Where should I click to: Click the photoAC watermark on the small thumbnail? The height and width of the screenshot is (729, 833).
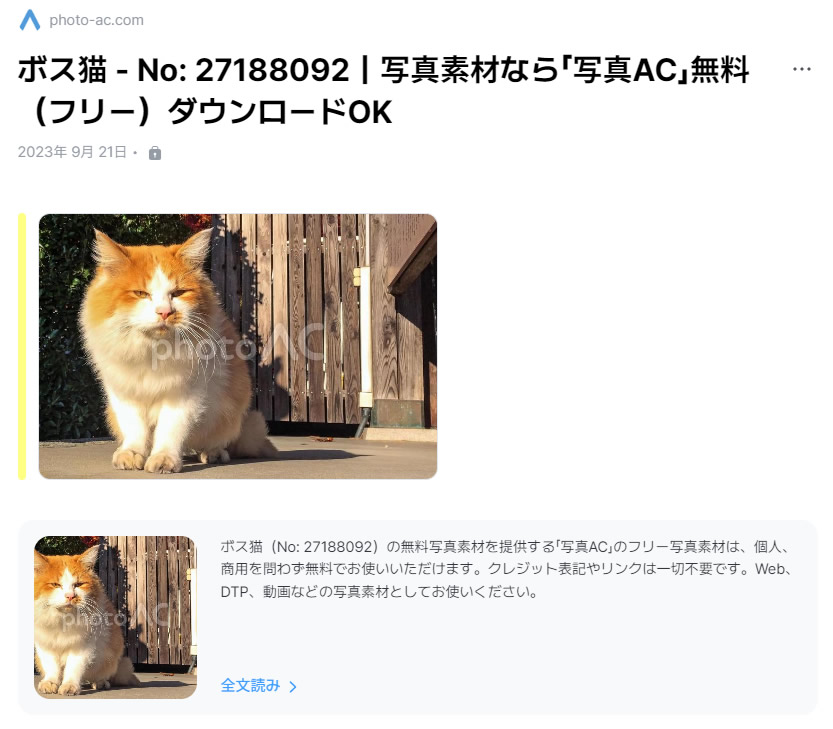coord(115,618)
